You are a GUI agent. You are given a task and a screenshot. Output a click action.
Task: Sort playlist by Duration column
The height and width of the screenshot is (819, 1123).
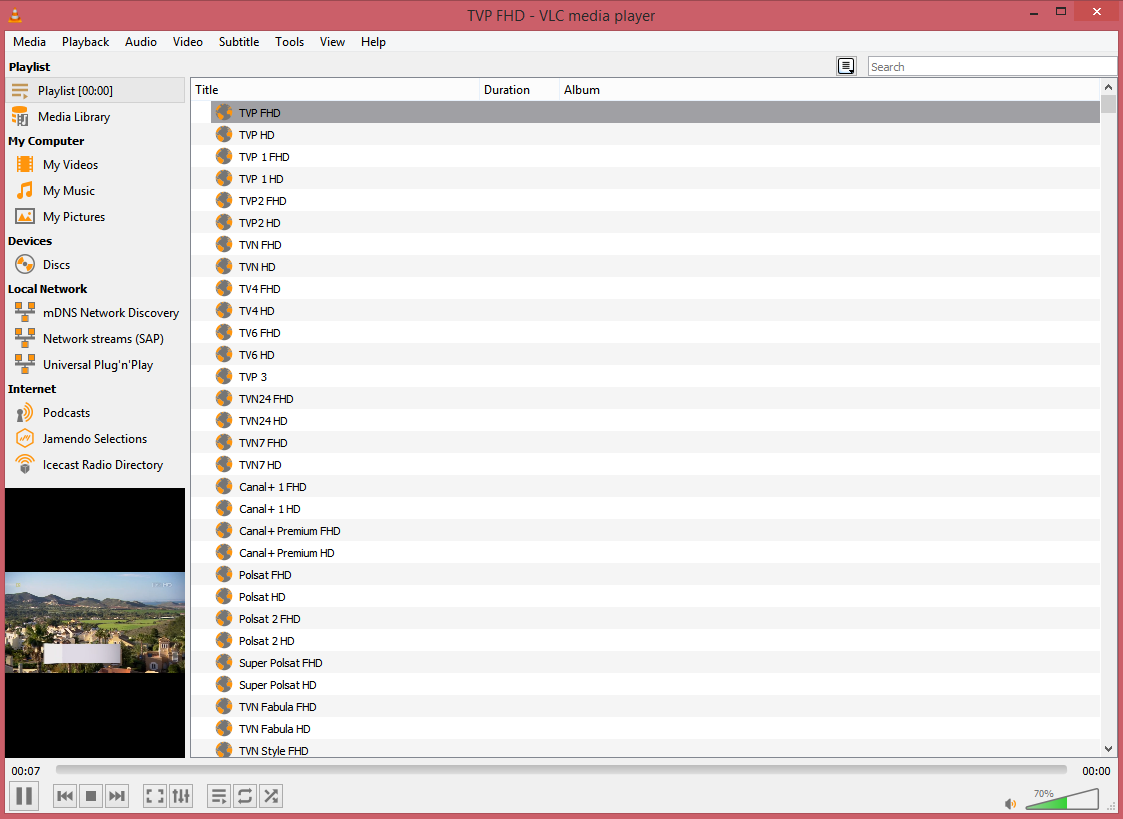click(x=519, y=89)
